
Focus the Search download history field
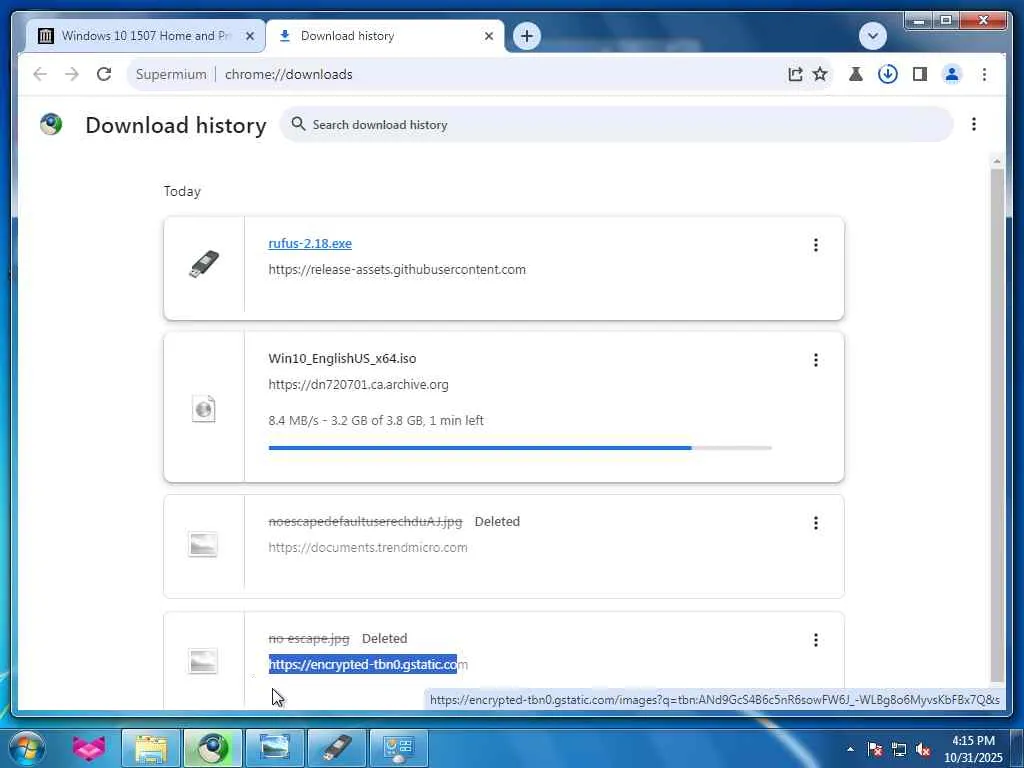[616, 124]
